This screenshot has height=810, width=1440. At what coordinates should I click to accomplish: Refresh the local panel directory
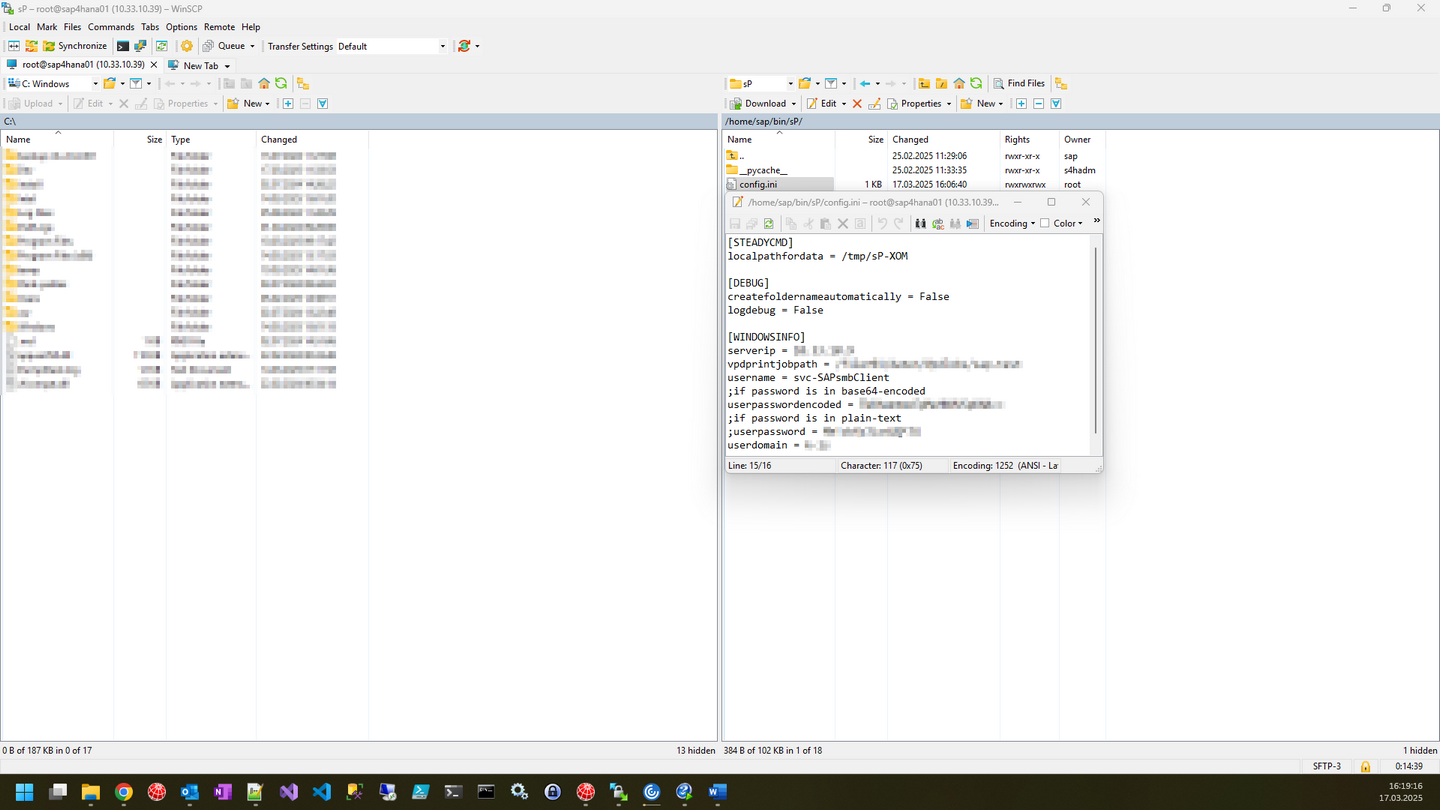pyautogui.click(x=281, y=84)
